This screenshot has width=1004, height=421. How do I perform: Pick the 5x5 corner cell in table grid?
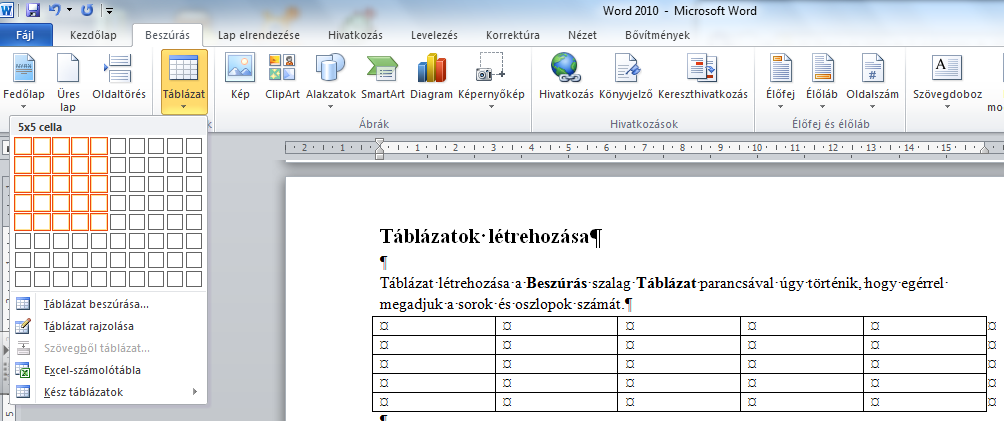[99, 222]
